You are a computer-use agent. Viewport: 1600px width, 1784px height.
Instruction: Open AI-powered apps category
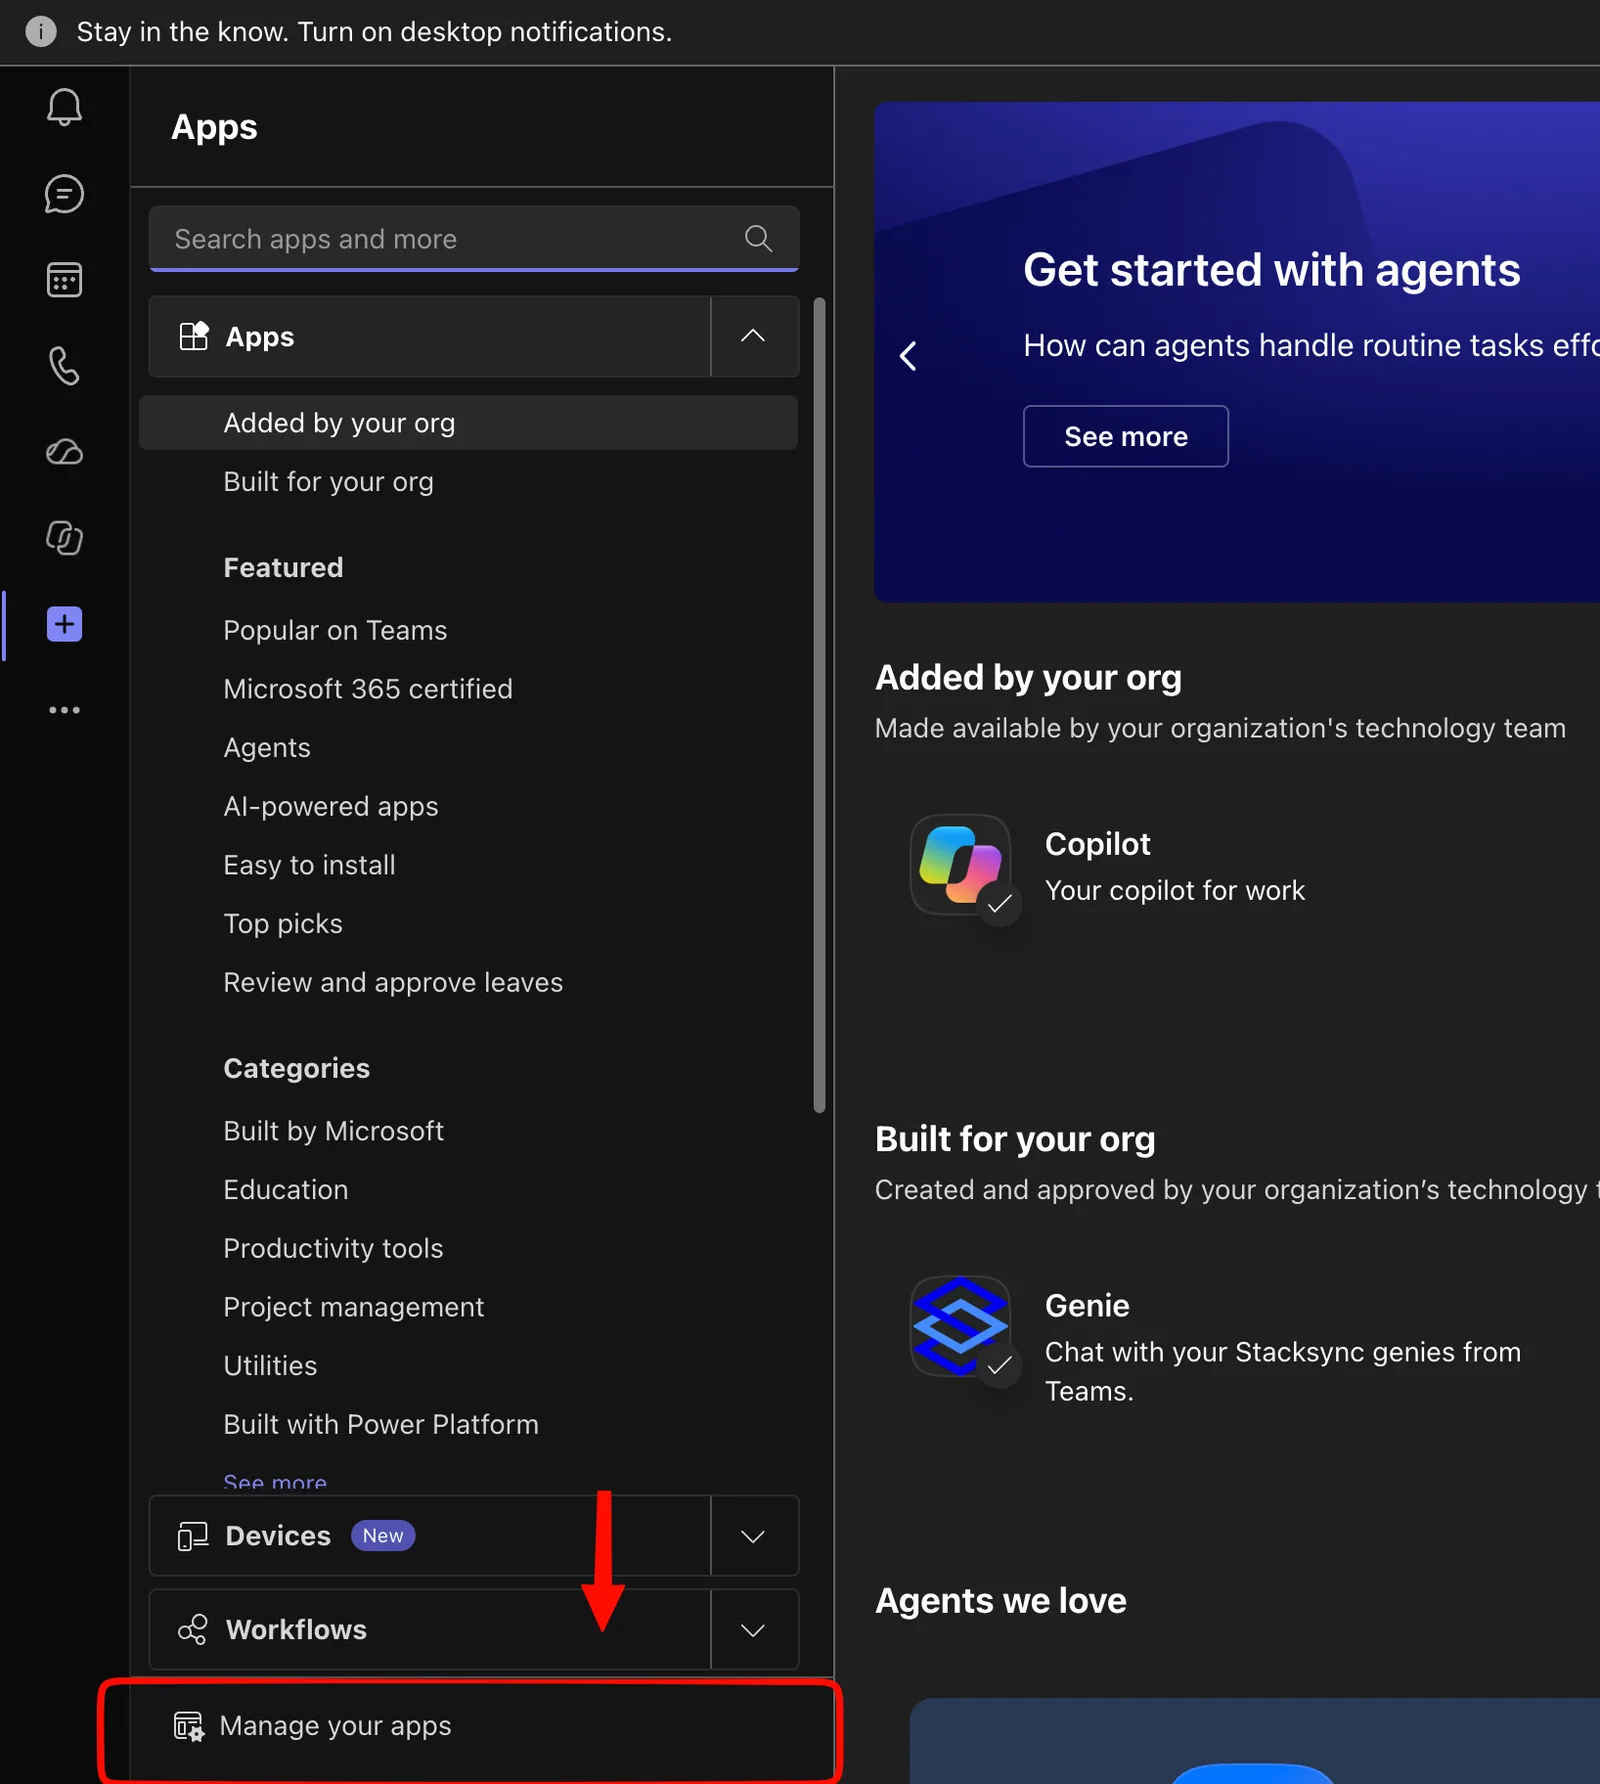tap(331, 807)
